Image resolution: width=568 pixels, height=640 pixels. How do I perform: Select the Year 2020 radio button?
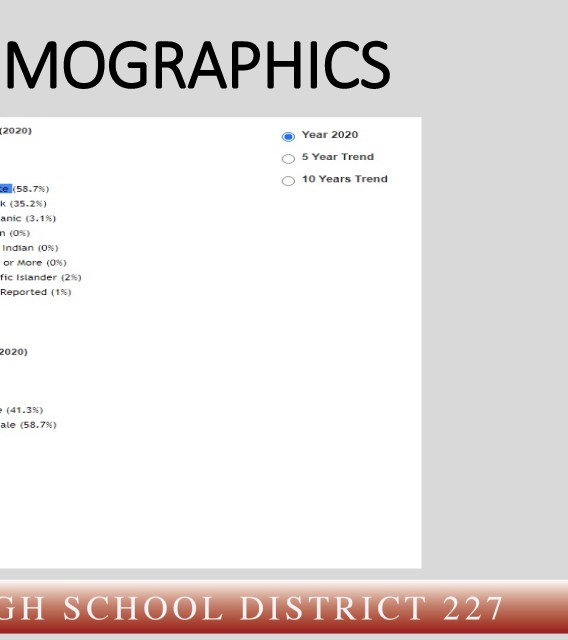[288, 136]
